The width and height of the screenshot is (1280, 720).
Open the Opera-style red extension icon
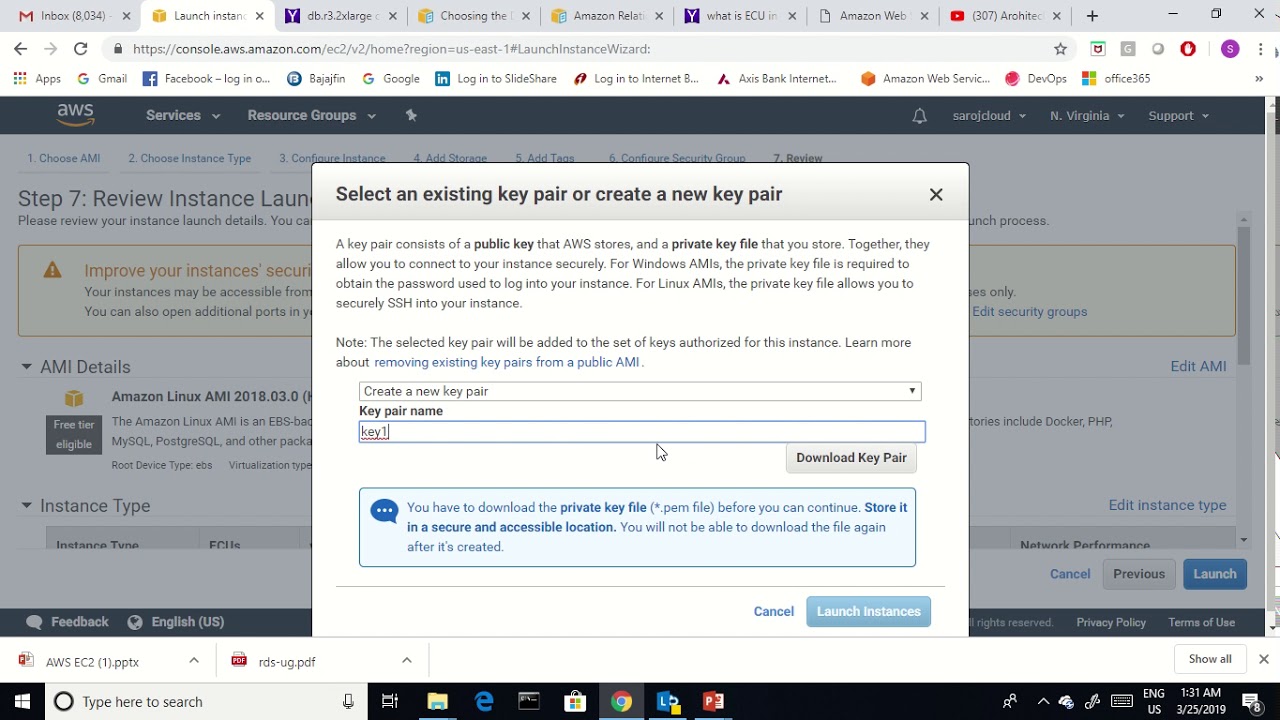click(1188, 49)
